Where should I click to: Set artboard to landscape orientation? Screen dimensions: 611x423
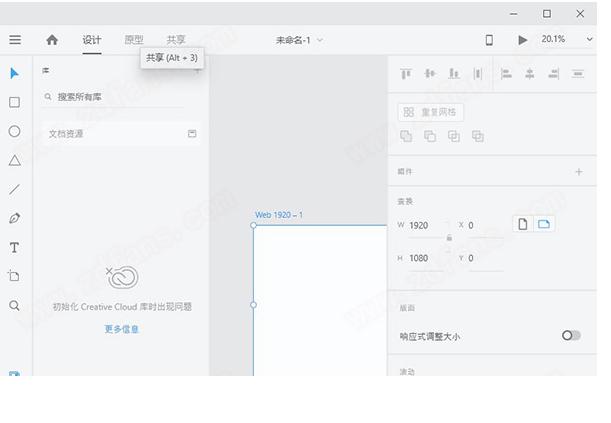544,224
